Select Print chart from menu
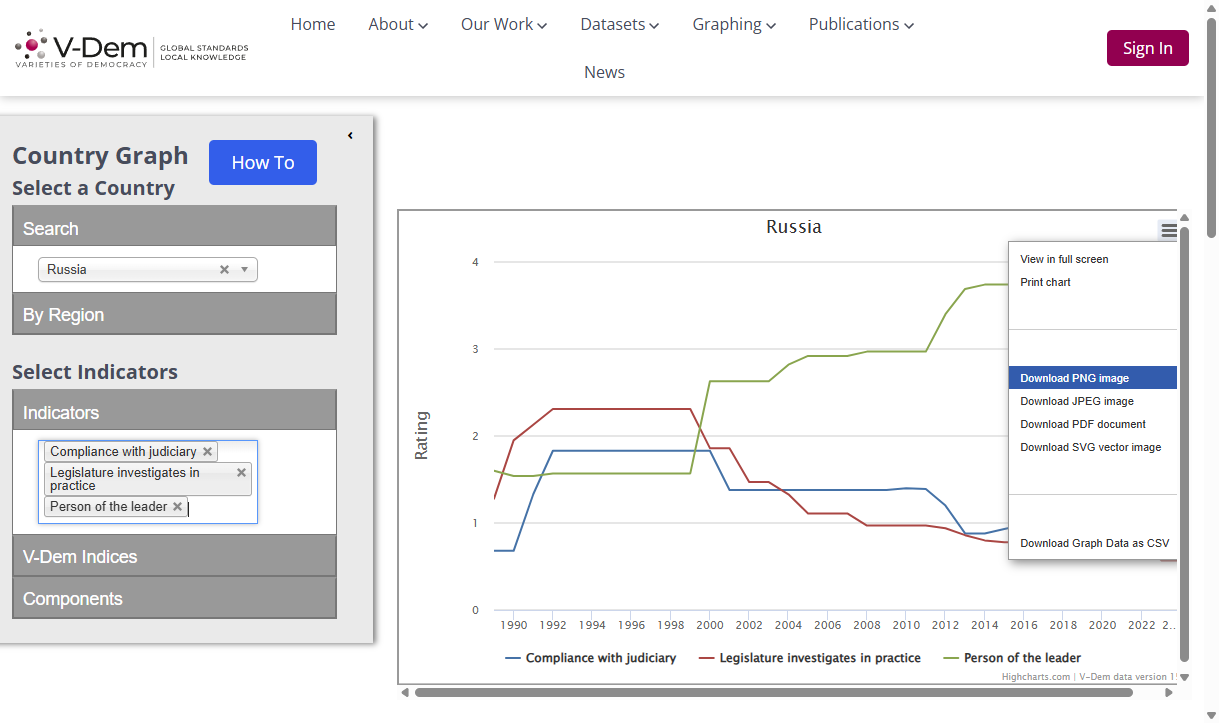The image size is (1219, 723). point(1093,282)
